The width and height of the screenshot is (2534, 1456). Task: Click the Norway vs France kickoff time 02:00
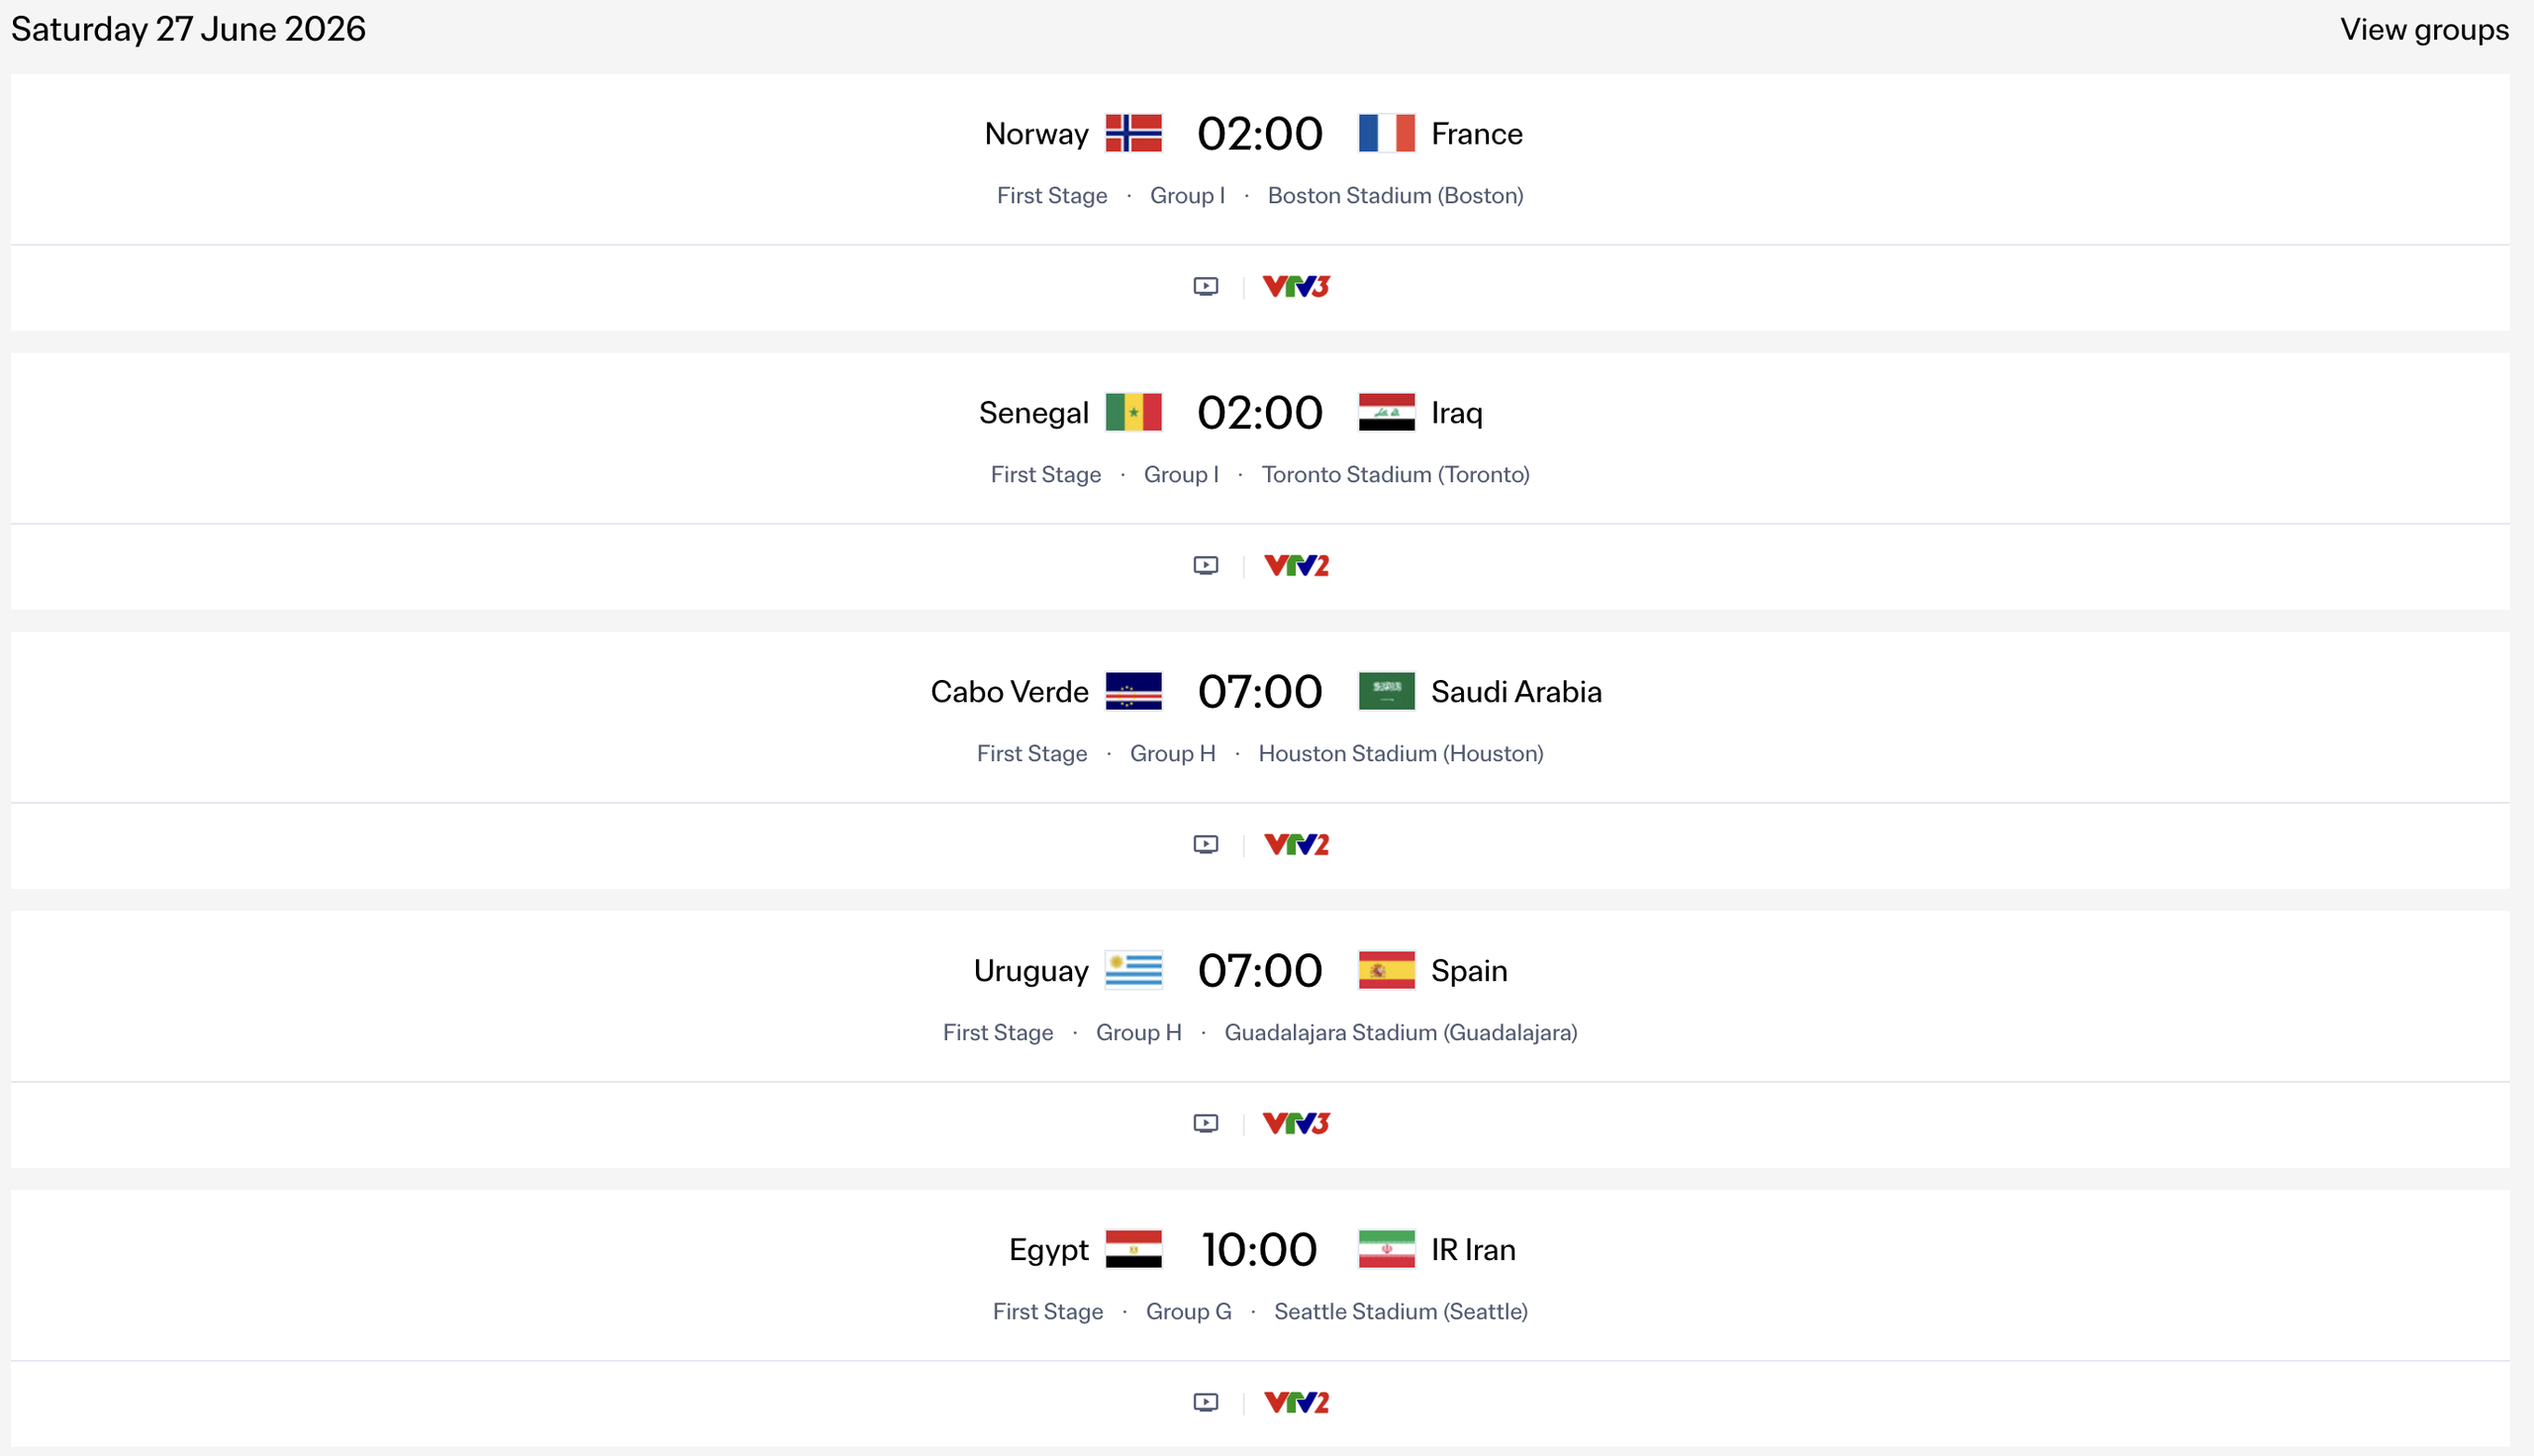(x=1259, y=133)
